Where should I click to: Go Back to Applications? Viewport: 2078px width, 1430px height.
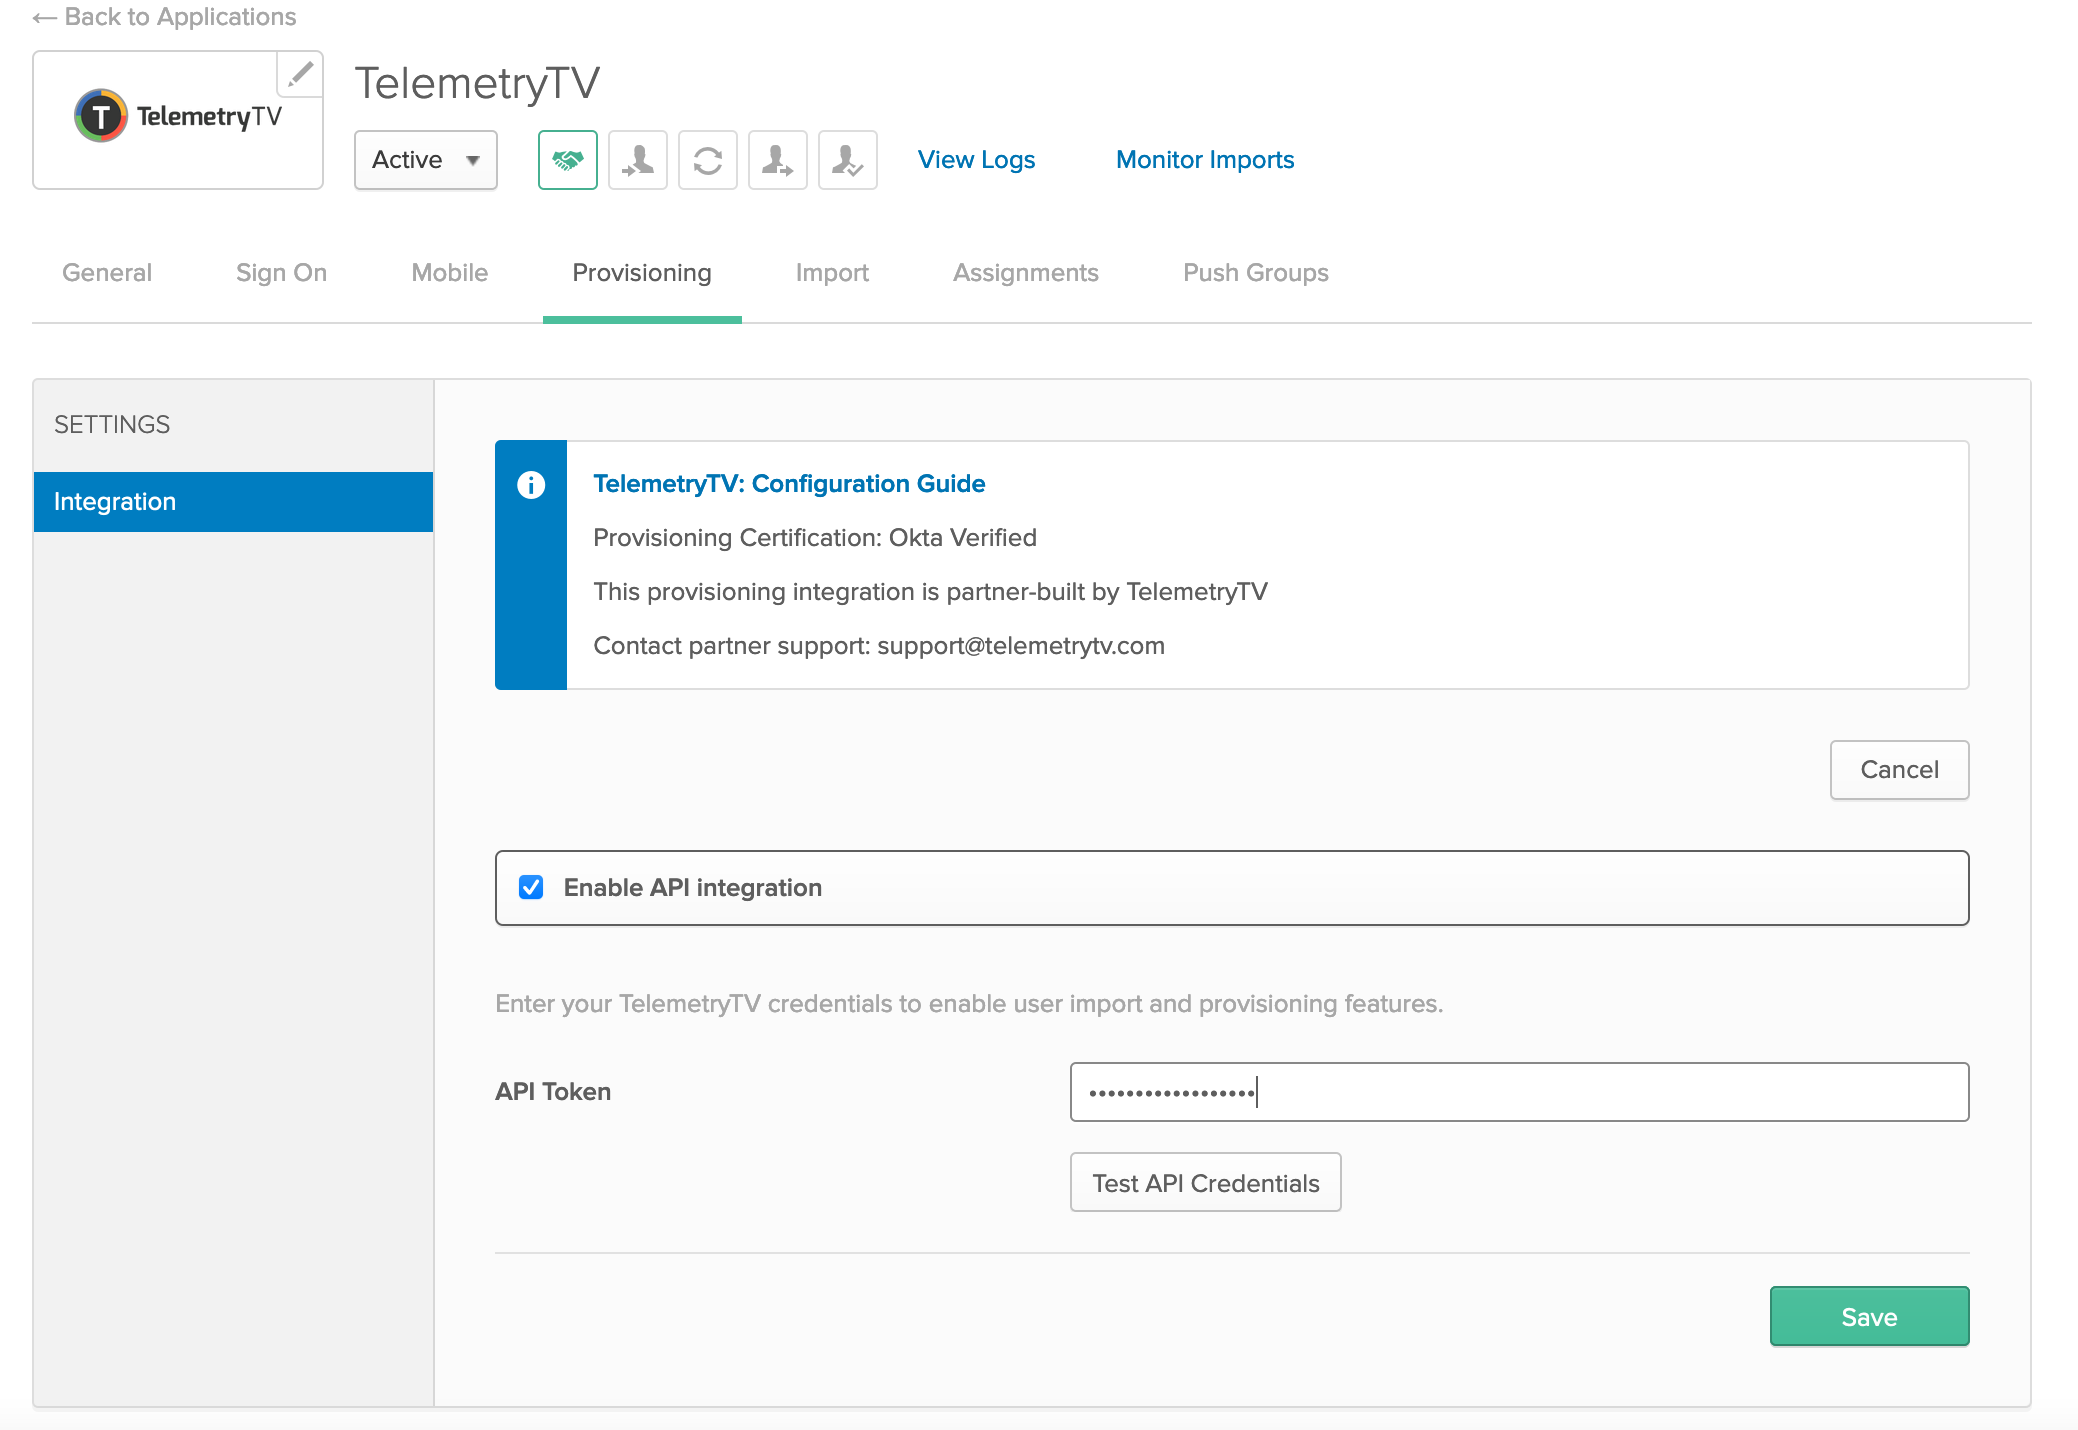click(x=165, y=17)
